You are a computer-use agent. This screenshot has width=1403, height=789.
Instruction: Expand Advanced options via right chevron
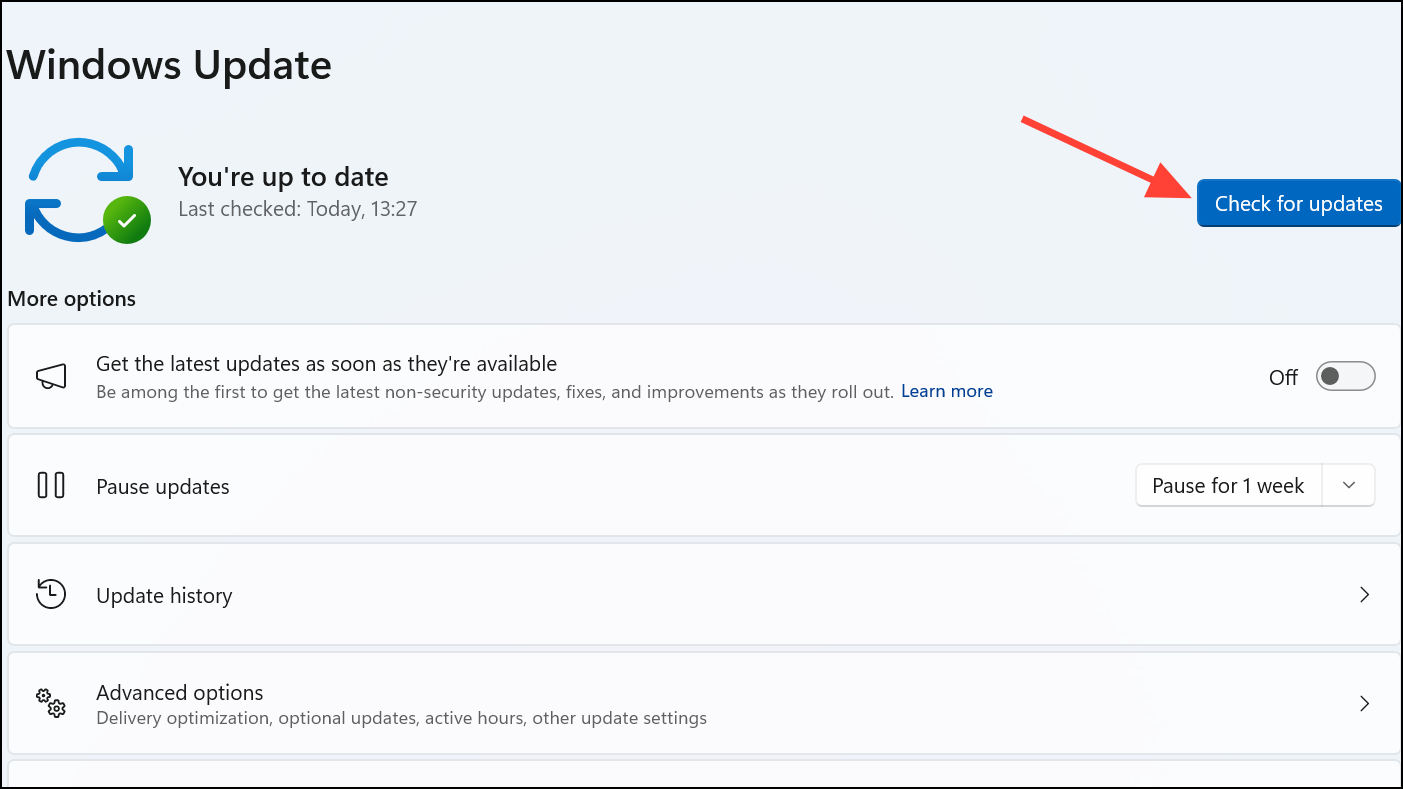click(1365, 703)
